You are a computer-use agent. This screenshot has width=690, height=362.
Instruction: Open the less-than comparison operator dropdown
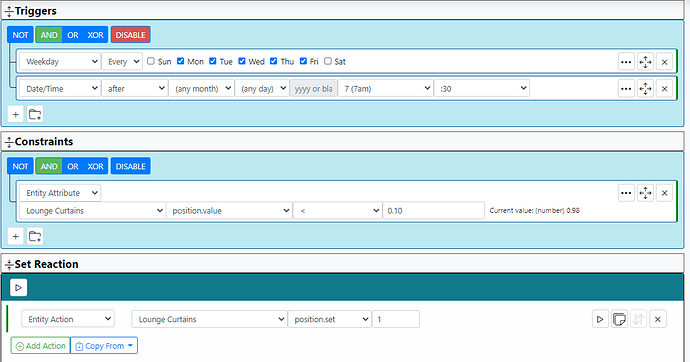coord(338,211)
